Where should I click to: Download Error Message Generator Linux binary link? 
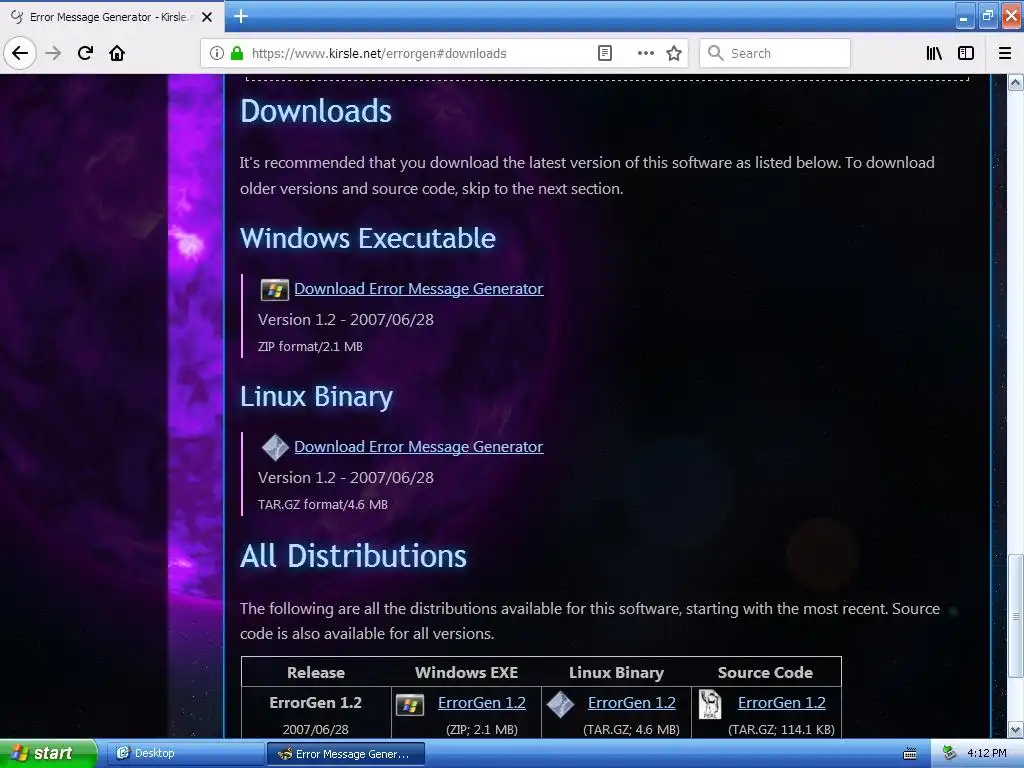click(419, 447)
